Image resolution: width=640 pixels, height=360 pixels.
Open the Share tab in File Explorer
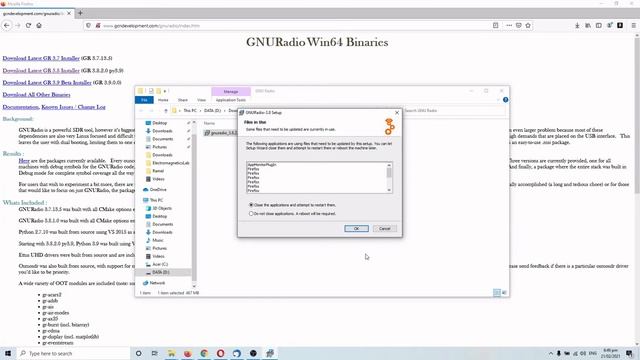click(x=182, y=100)
